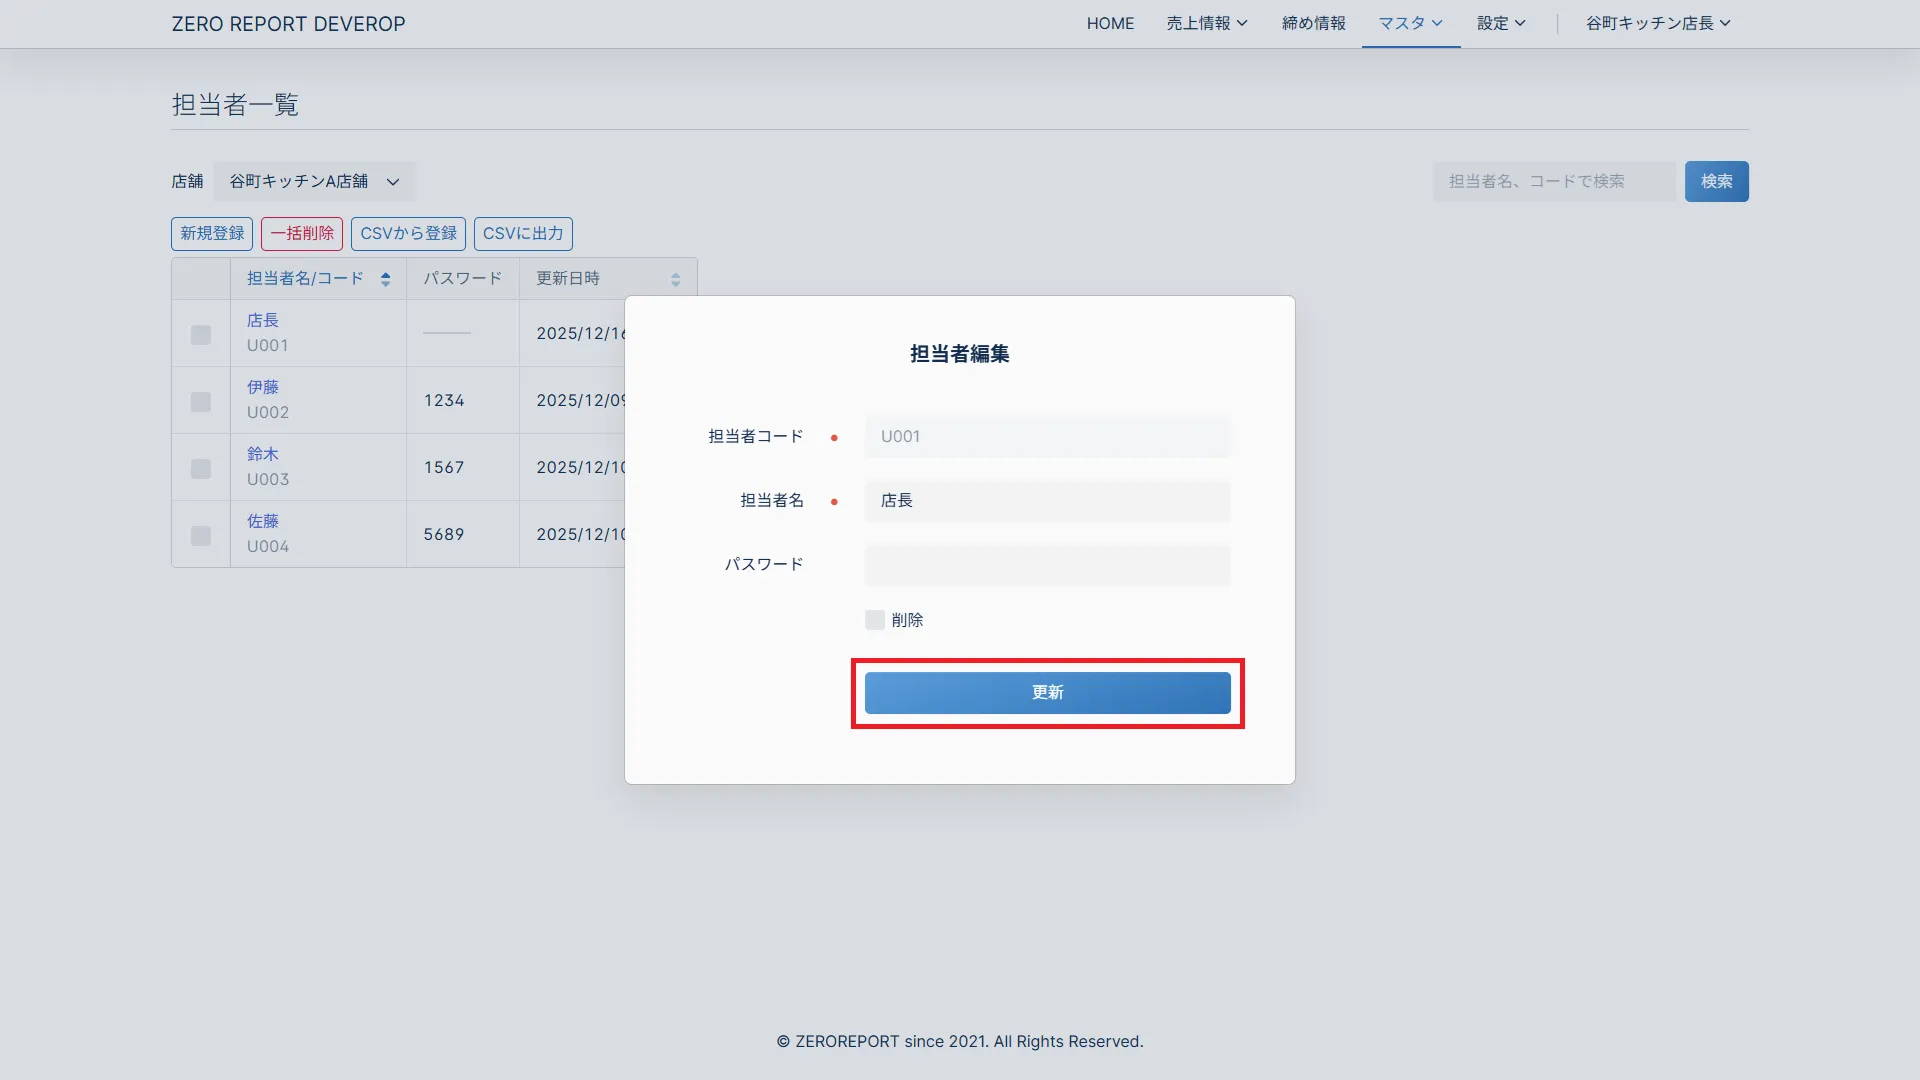The image size is (1920, 1080).
Task: Open the 伊藤 staff link
Action: (263, 387)
